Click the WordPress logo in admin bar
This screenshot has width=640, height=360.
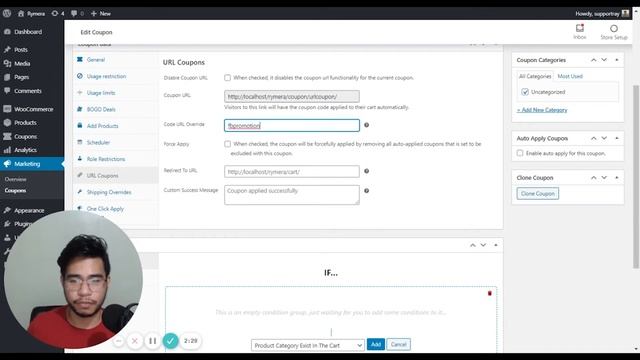coord(7,13)
